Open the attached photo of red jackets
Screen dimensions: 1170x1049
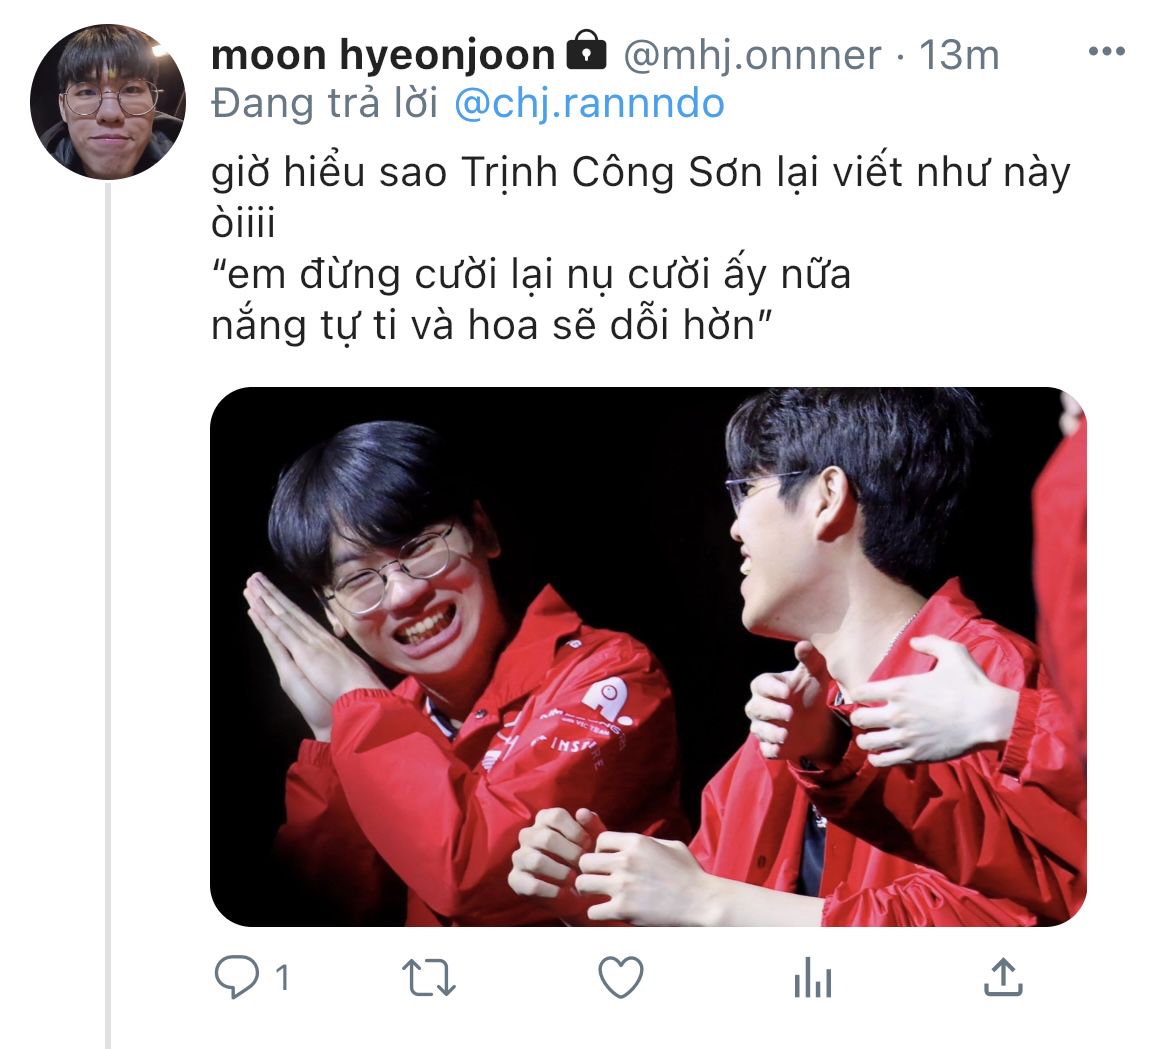tap(648, 657)
